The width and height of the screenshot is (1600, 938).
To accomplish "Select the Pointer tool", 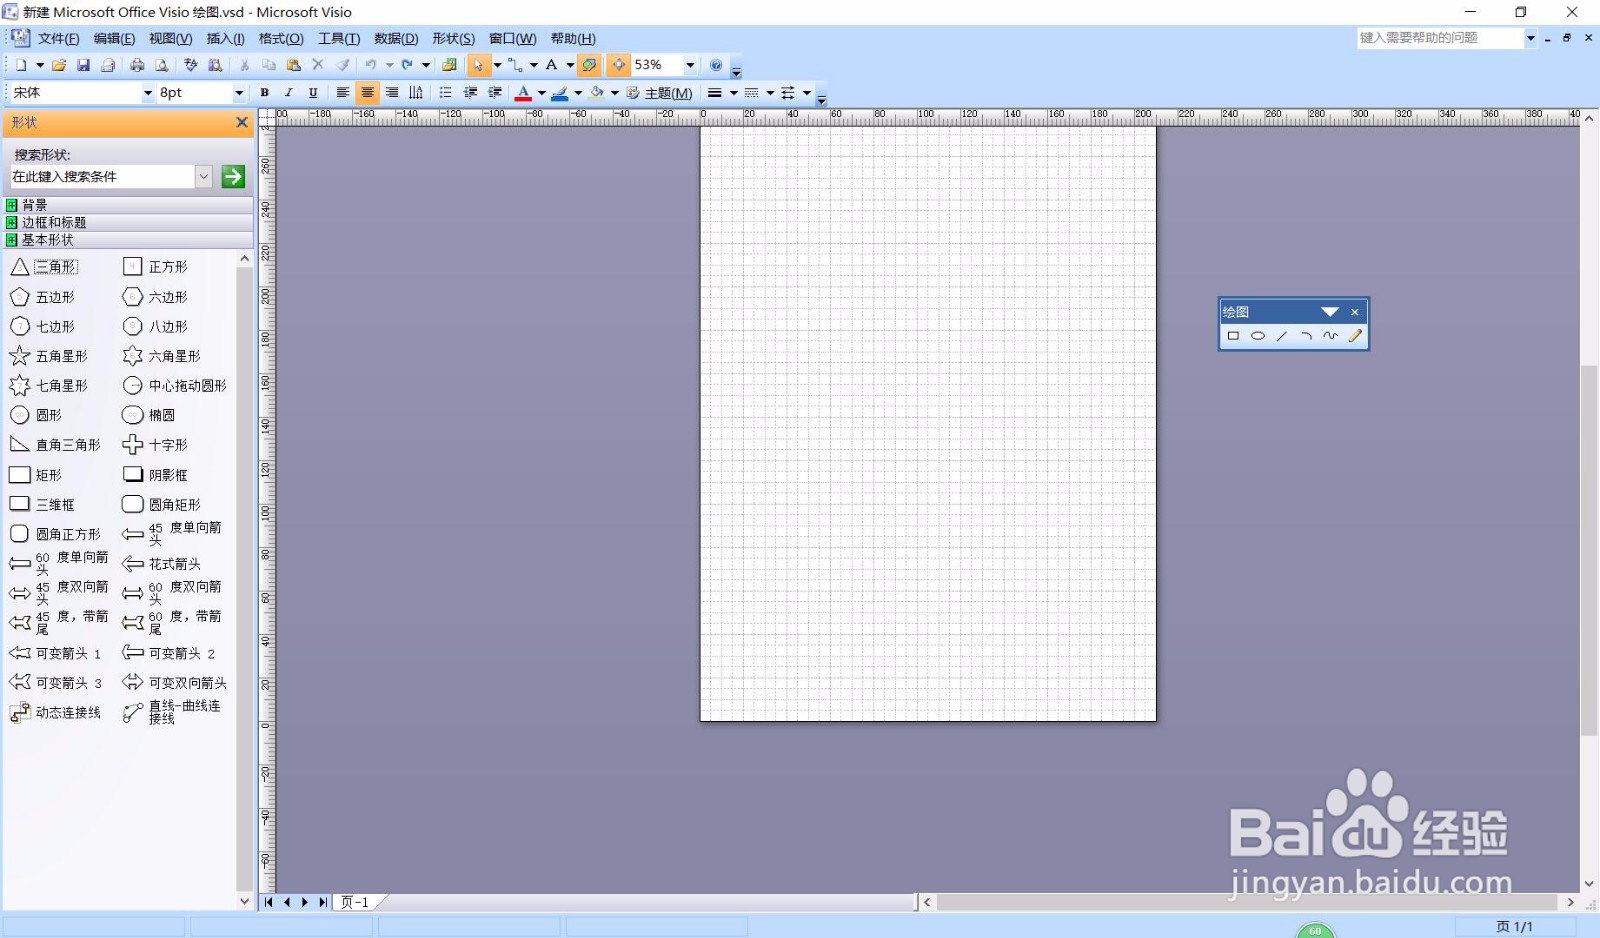I will [478, 65].
